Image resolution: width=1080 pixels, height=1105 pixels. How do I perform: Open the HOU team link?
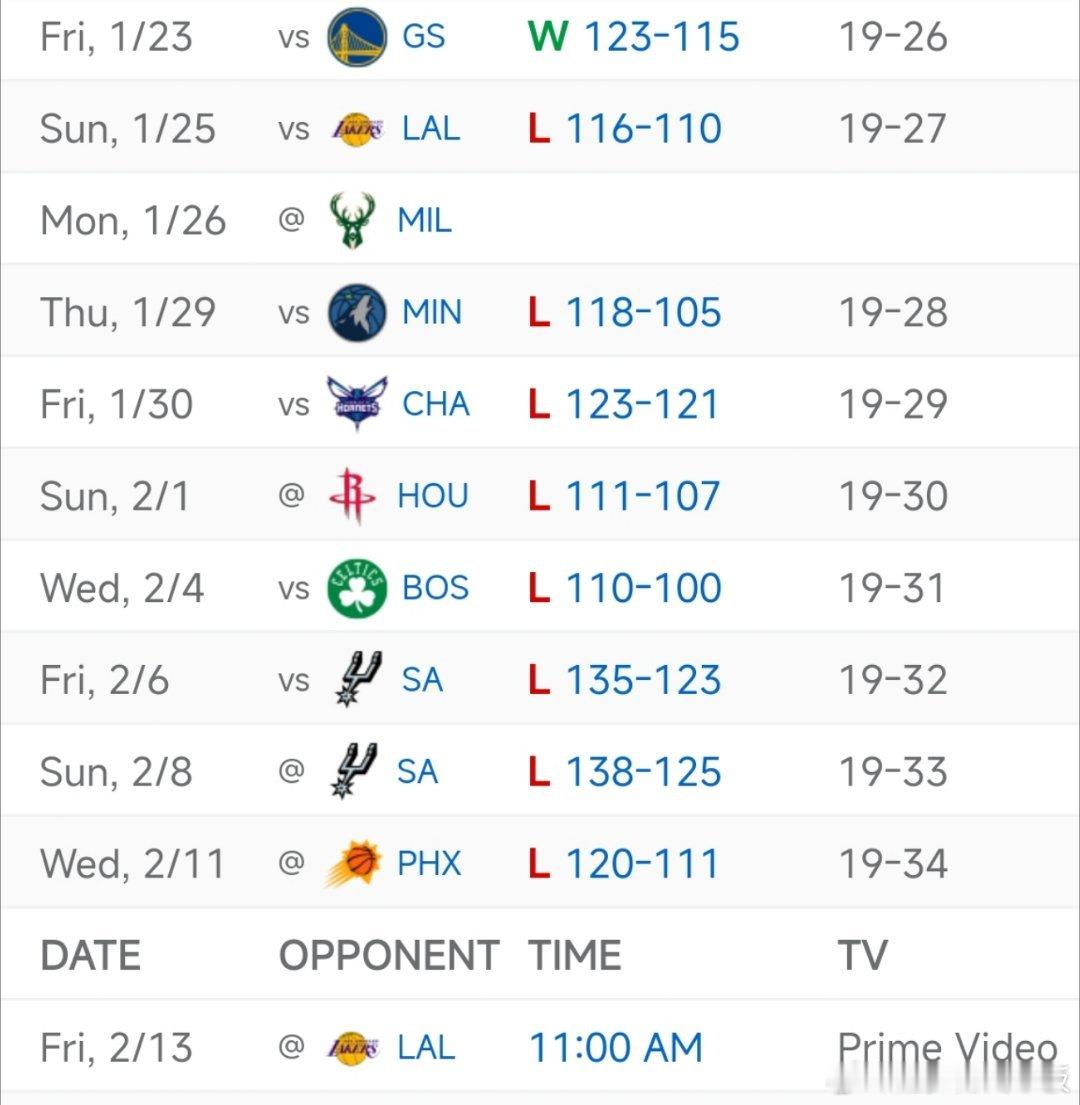433,496
